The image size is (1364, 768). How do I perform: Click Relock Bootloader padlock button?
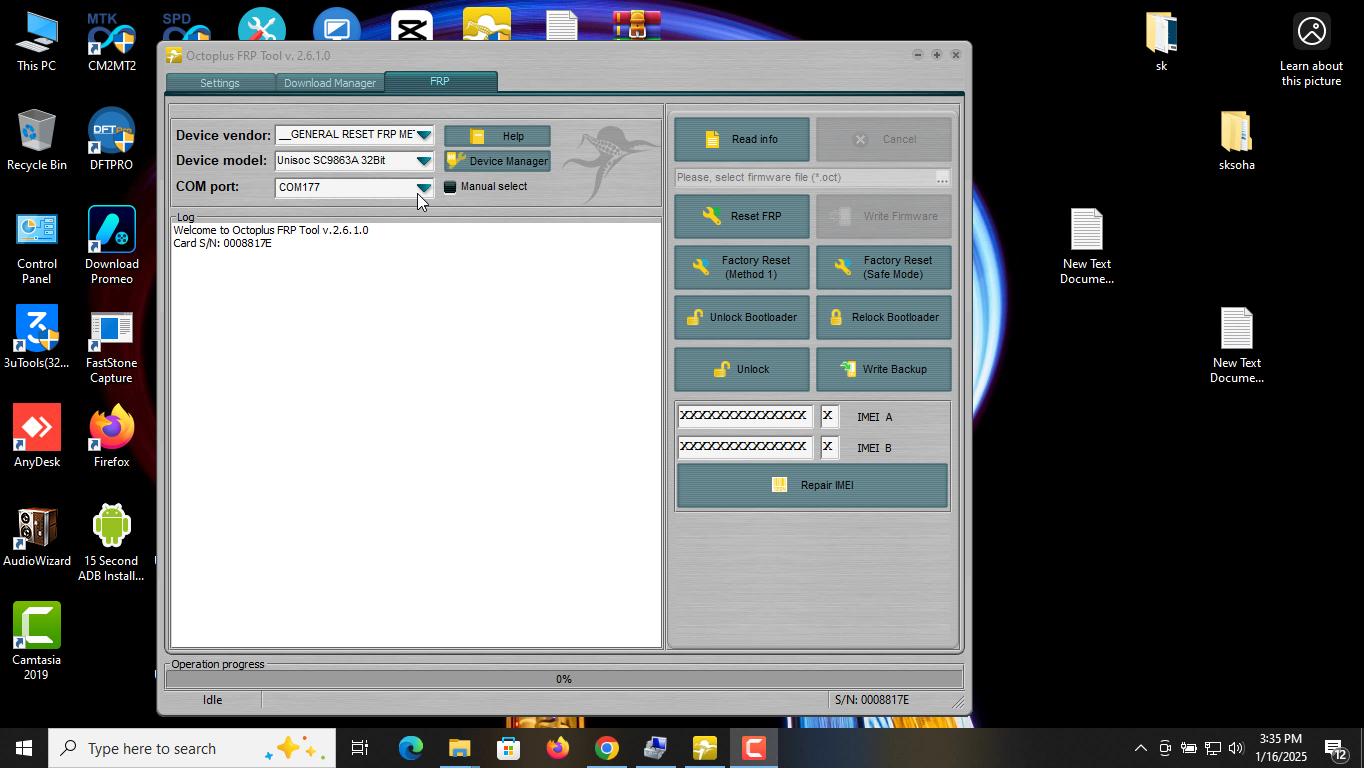pyautogui.click(x=883, y=317)
